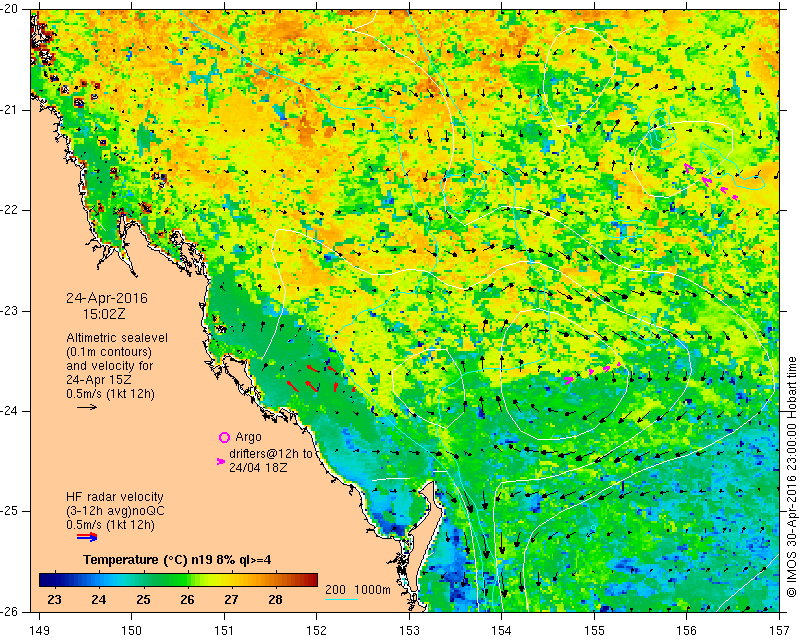Click the latitude axis label -24

(x=10, y=411)
